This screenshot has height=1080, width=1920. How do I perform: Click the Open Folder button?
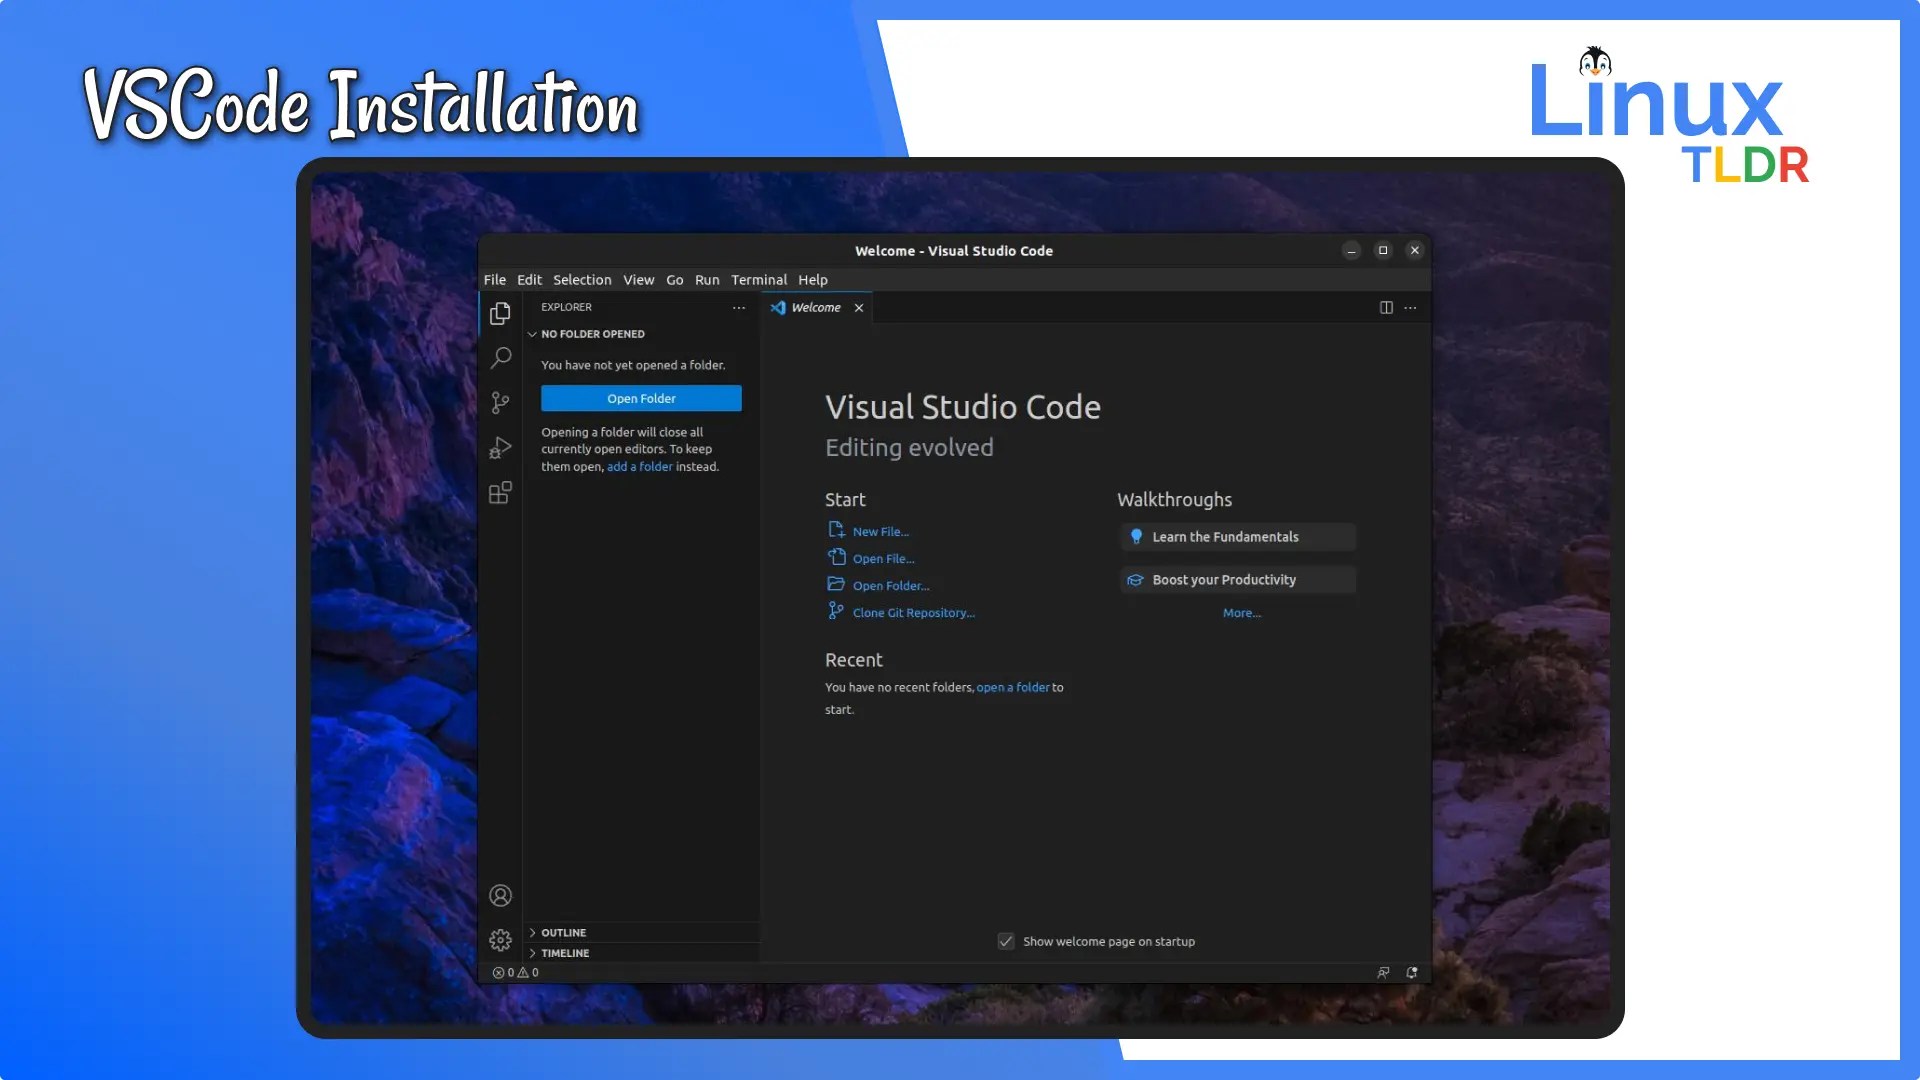click(640, 398)
